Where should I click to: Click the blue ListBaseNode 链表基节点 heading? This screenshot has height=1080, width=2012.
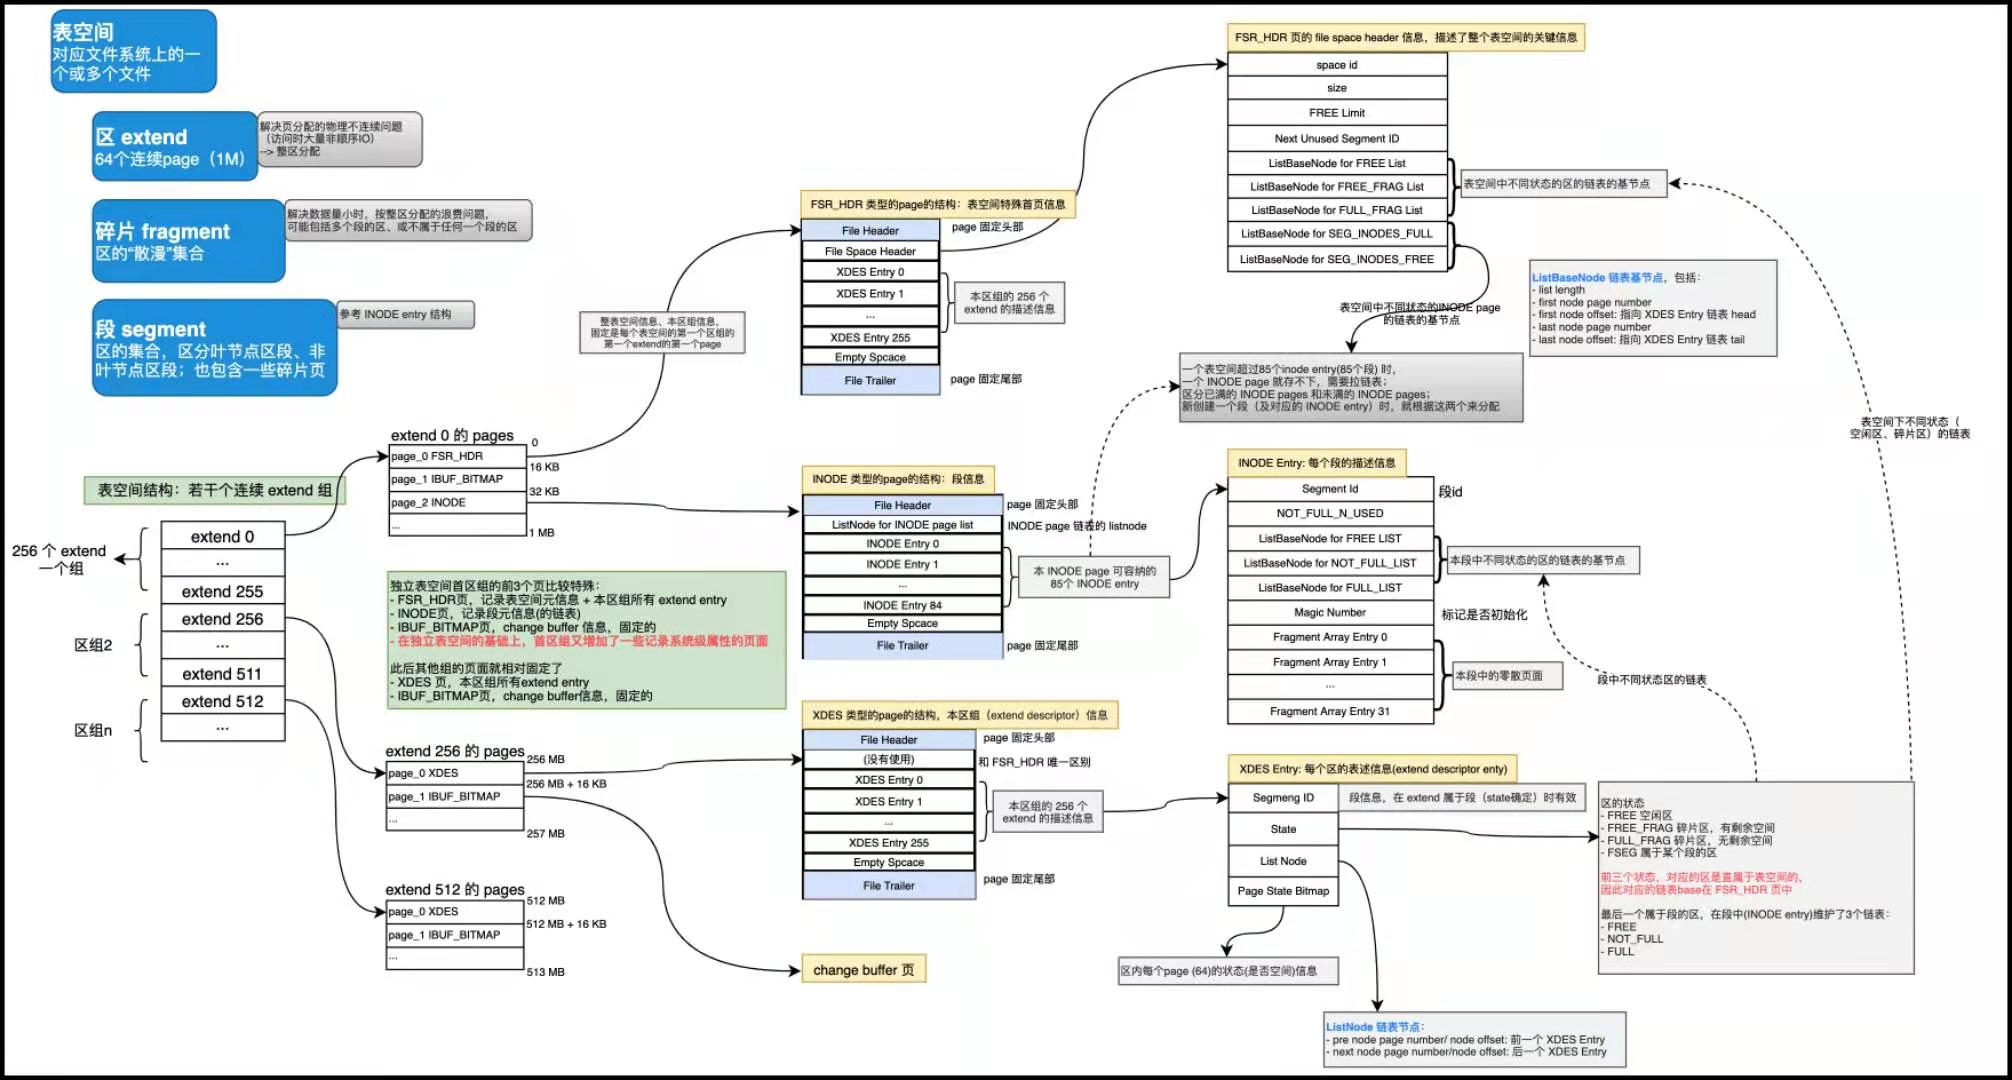point(1597,278)
